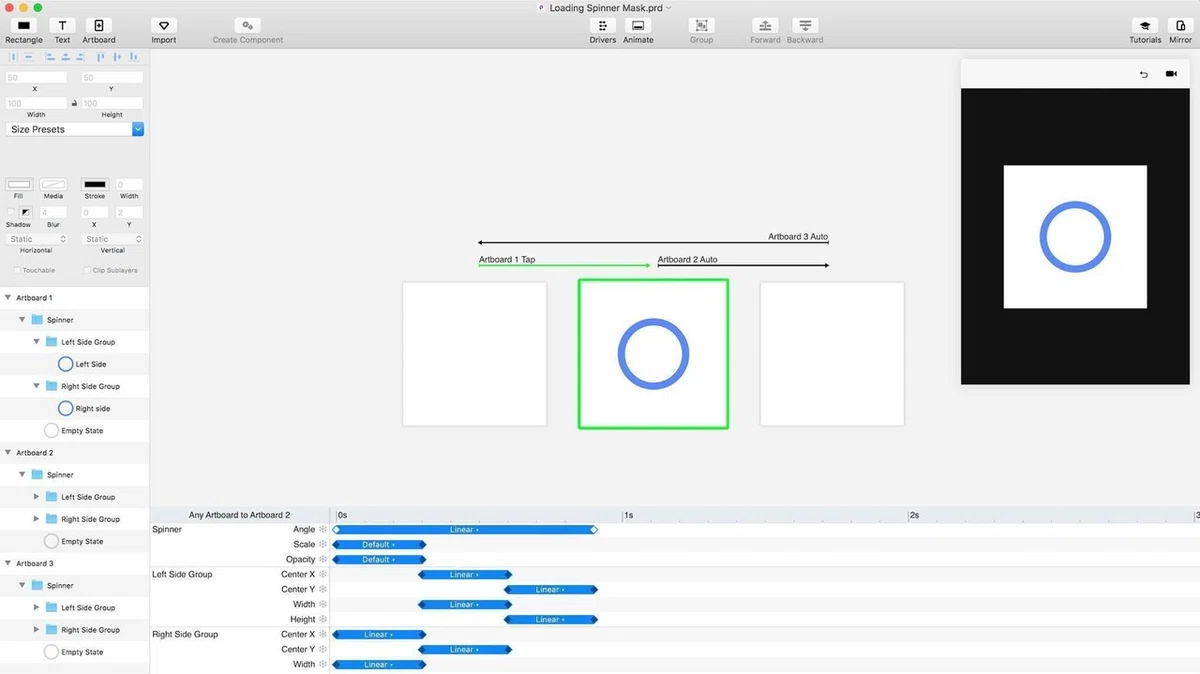
Task: Click the freeze snowflake icon for Opacity
Action: [323, 560]
